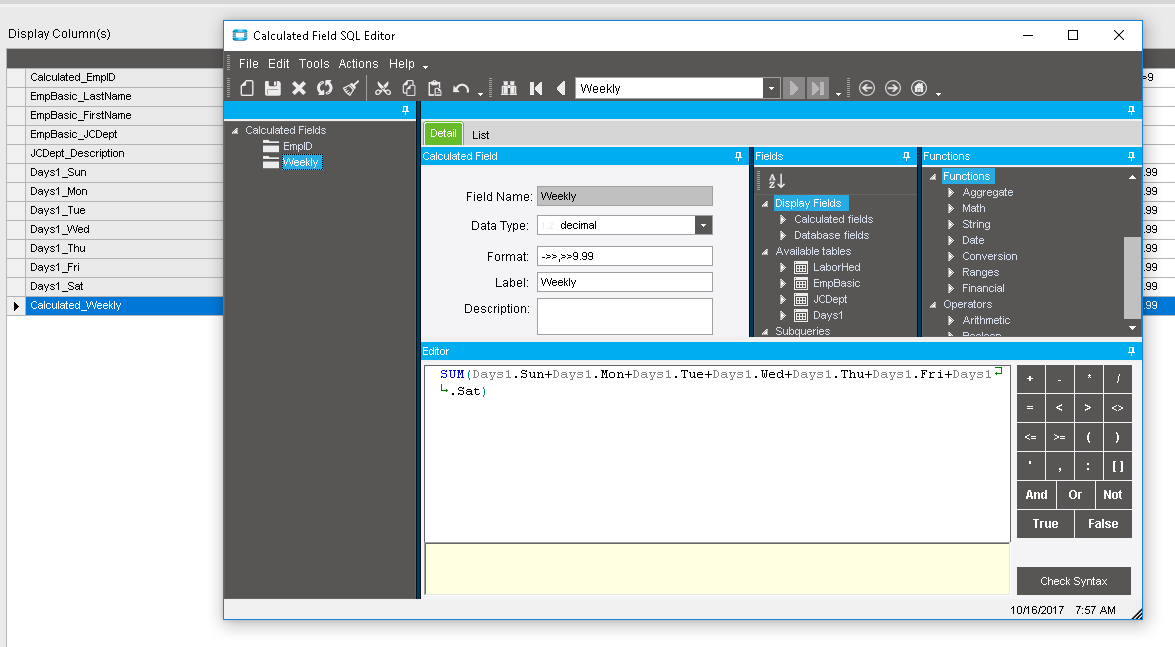
Task: Open the Actions menu
Action: 358,64
